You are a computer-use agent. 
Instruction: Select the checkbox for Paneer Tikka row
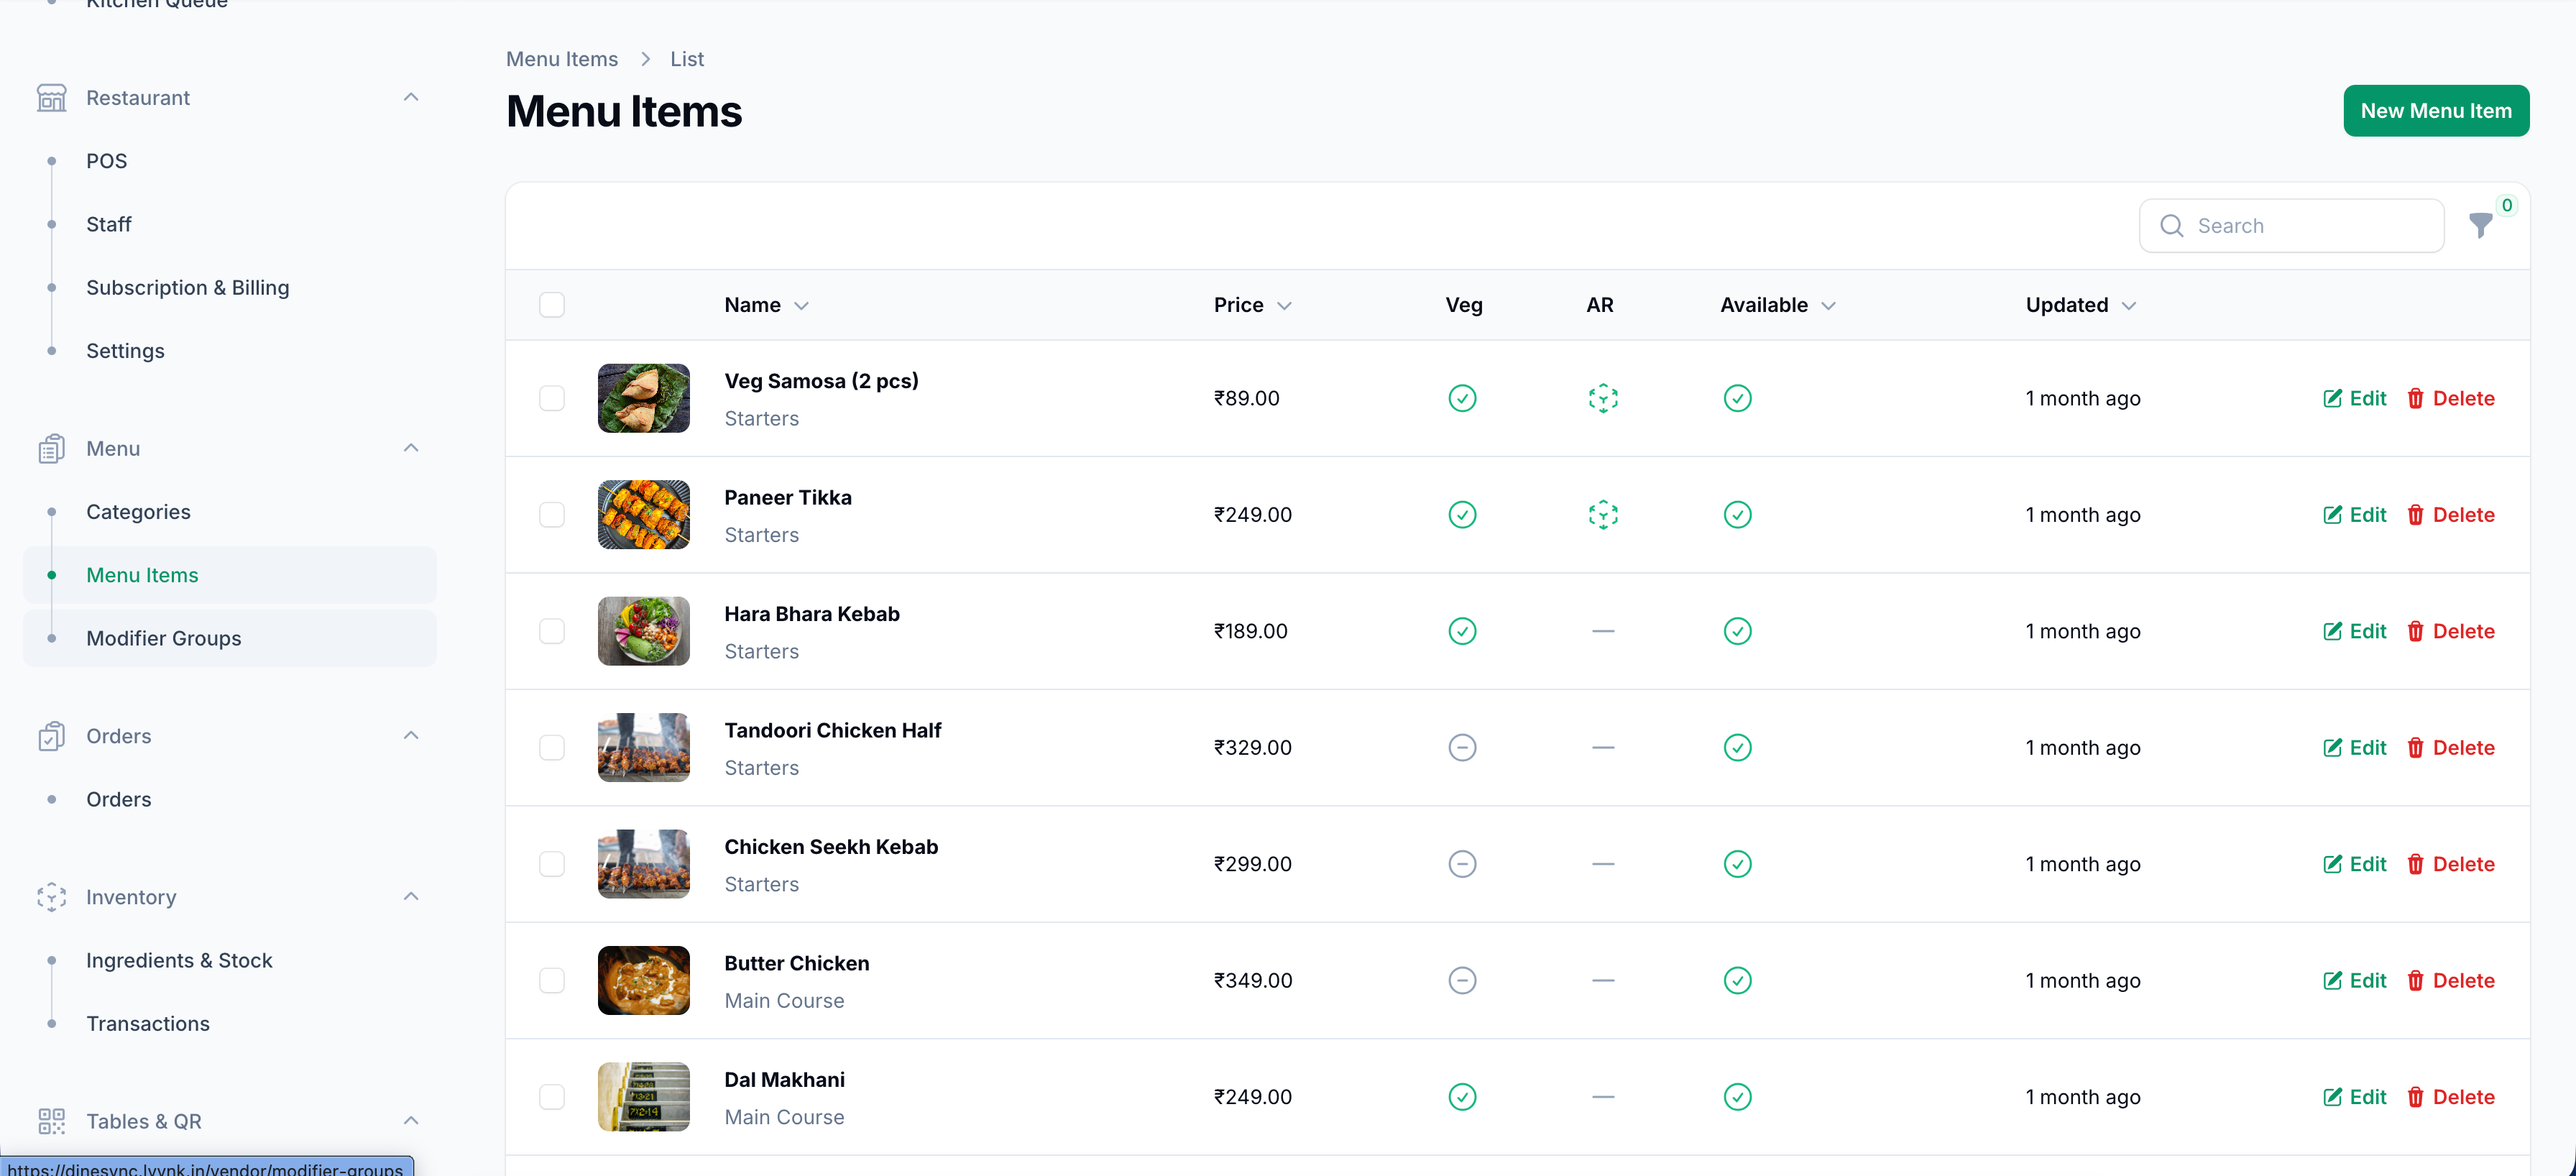pos(553,514)
